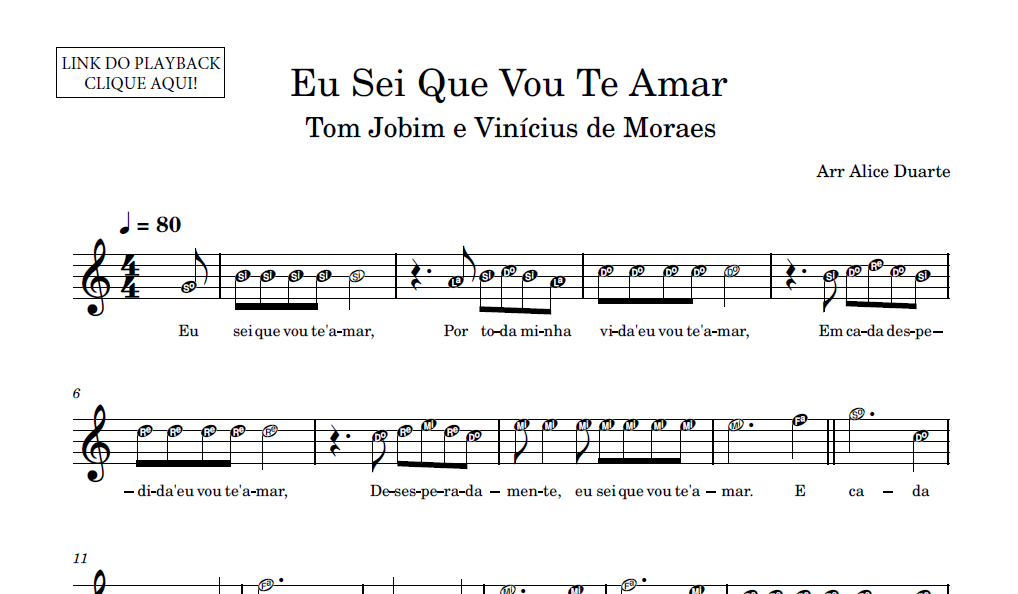
Task: Click the double barline before ca
Action: (x=832, y=443)
